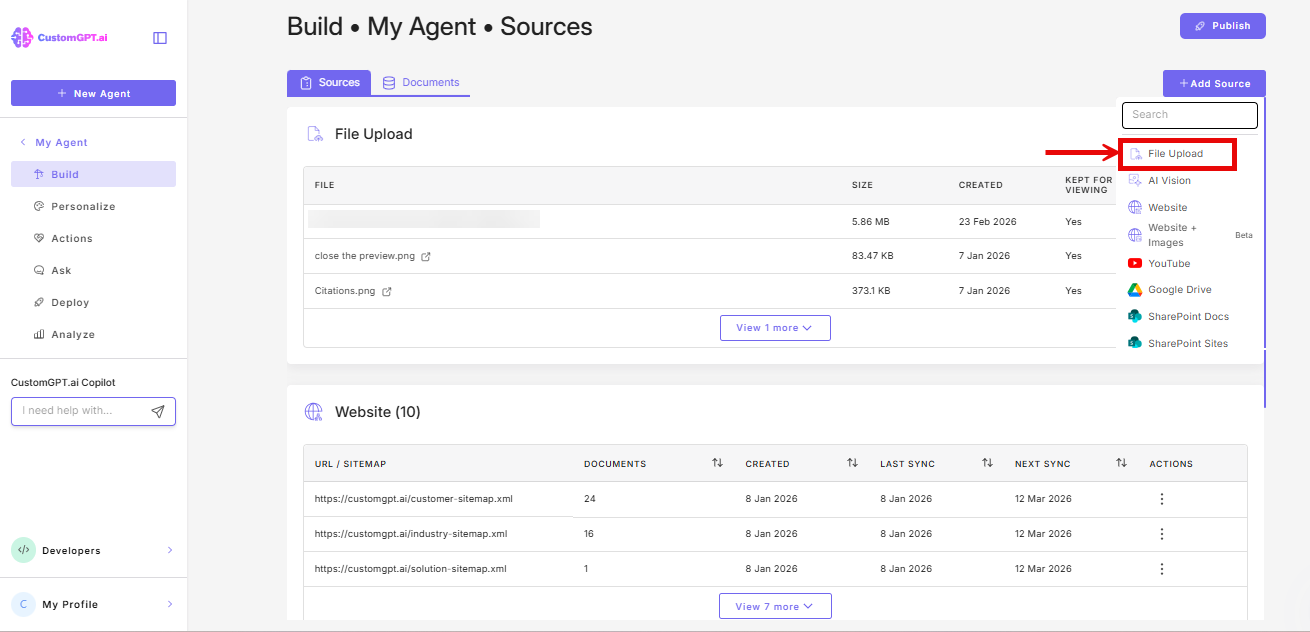Viewport: 1310px width, 632px height.
Task: Open actions menu for industry-sitemap.xml row
Action: tap(1162, 534)
